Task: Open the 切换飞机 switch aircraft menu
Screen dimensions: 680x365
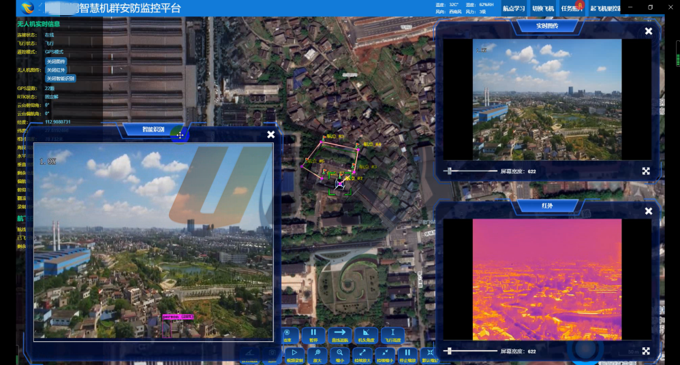Action: click(x=543, y=8)
